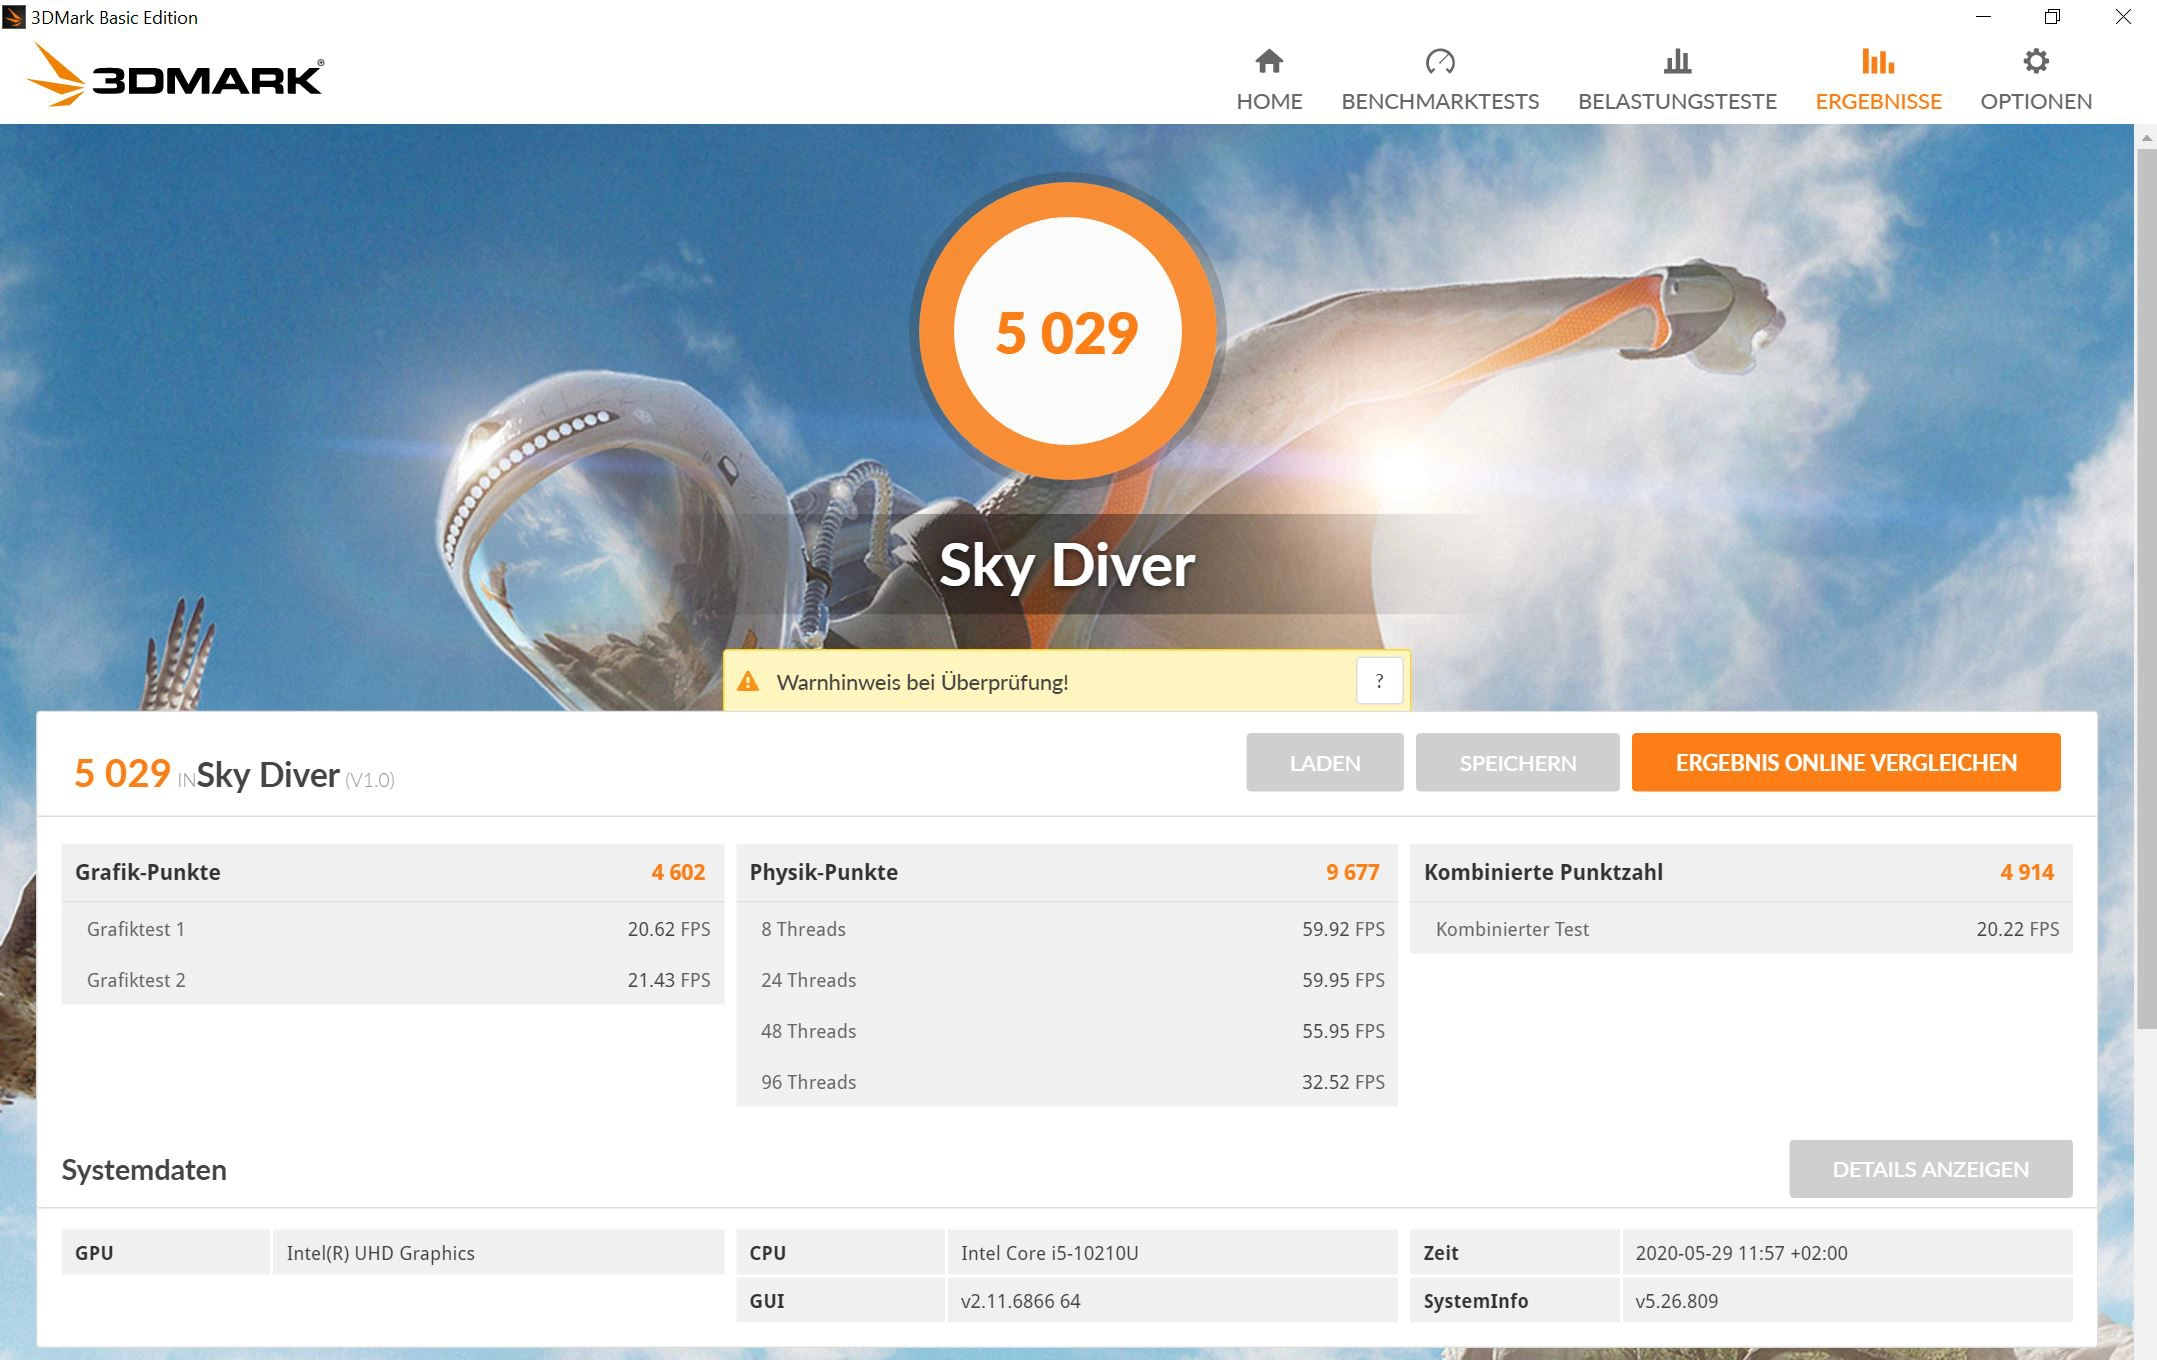Open the BENCHMARKTESTS tab label
Image resolution: width=2157 pixels, height=1360 pixels.
[1440, 102]
